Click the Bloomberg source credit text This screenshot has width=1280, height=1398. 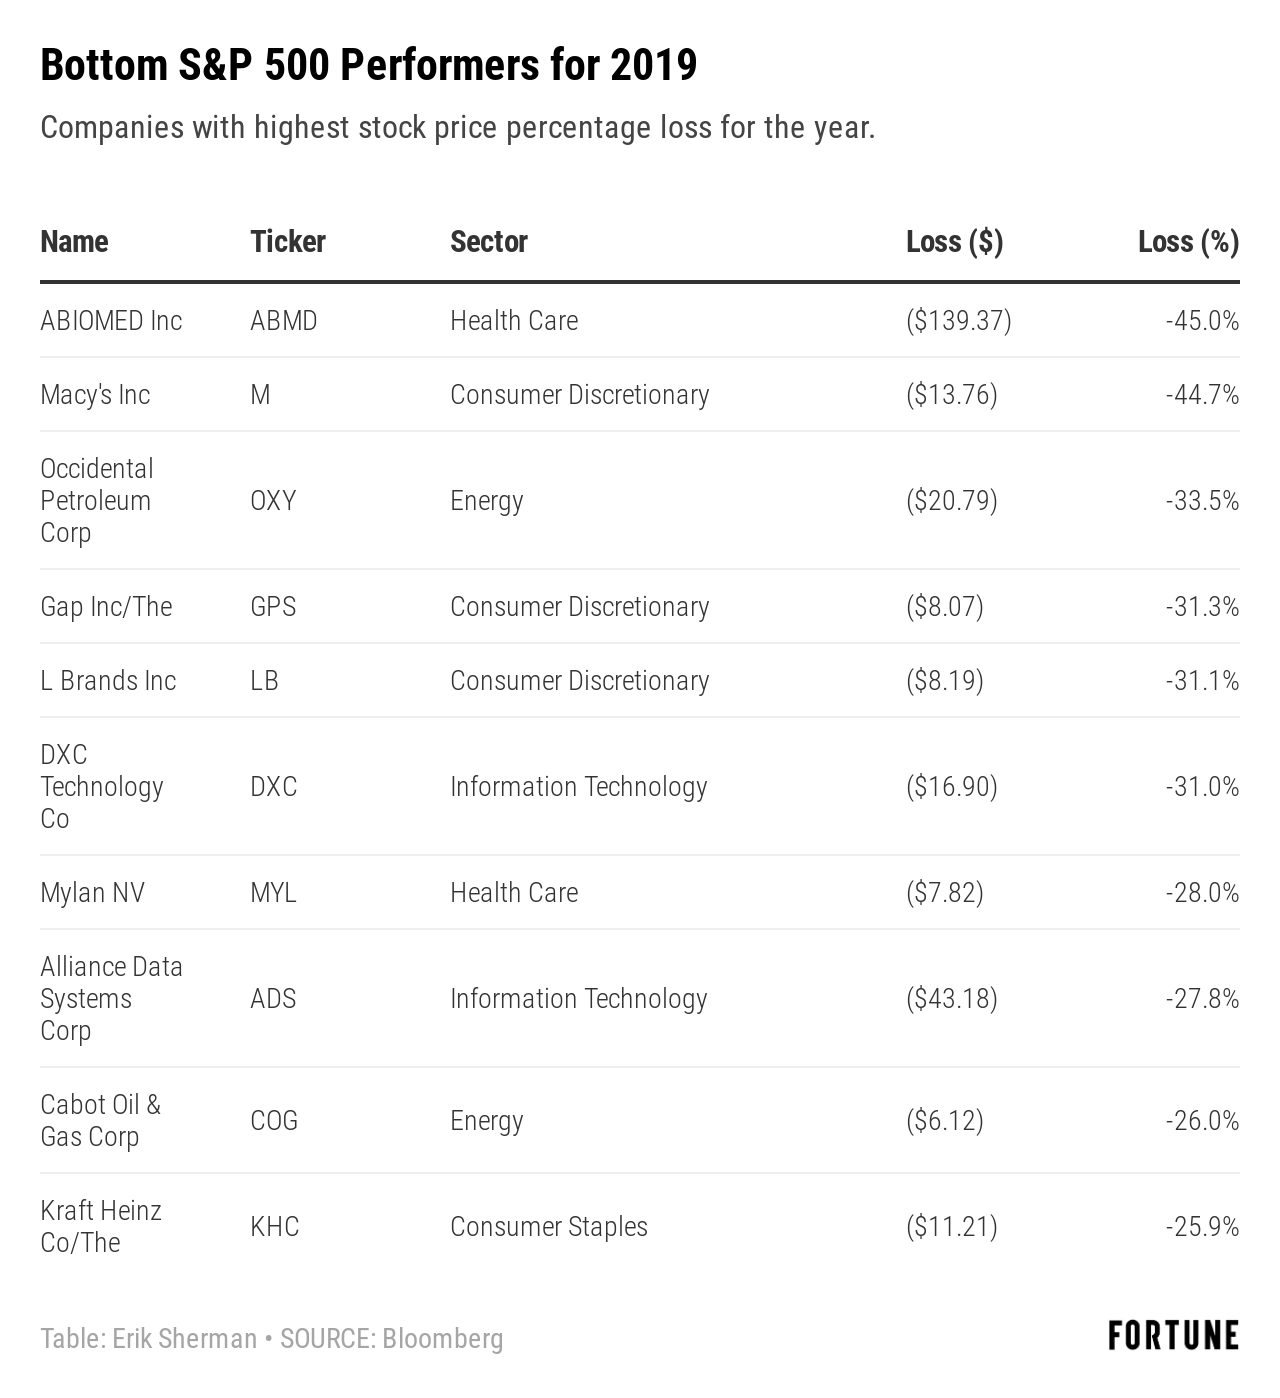tap(442, 1339)
